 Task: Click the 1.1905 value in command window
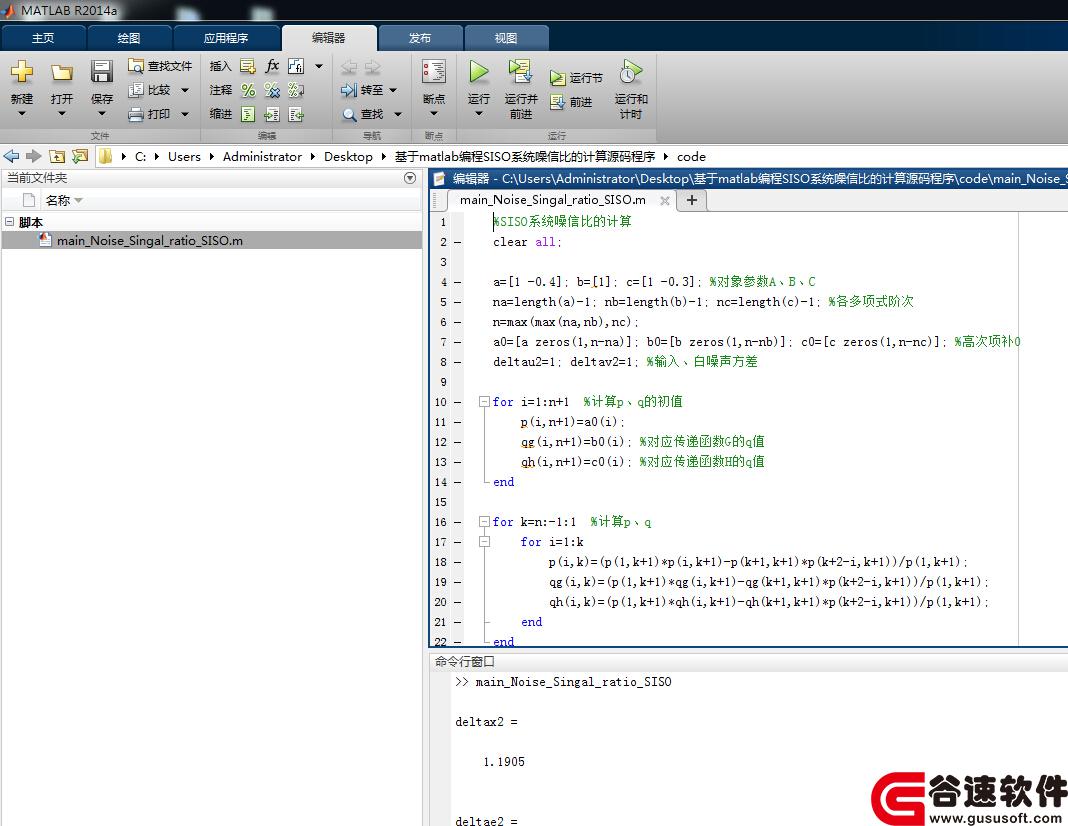504,762
